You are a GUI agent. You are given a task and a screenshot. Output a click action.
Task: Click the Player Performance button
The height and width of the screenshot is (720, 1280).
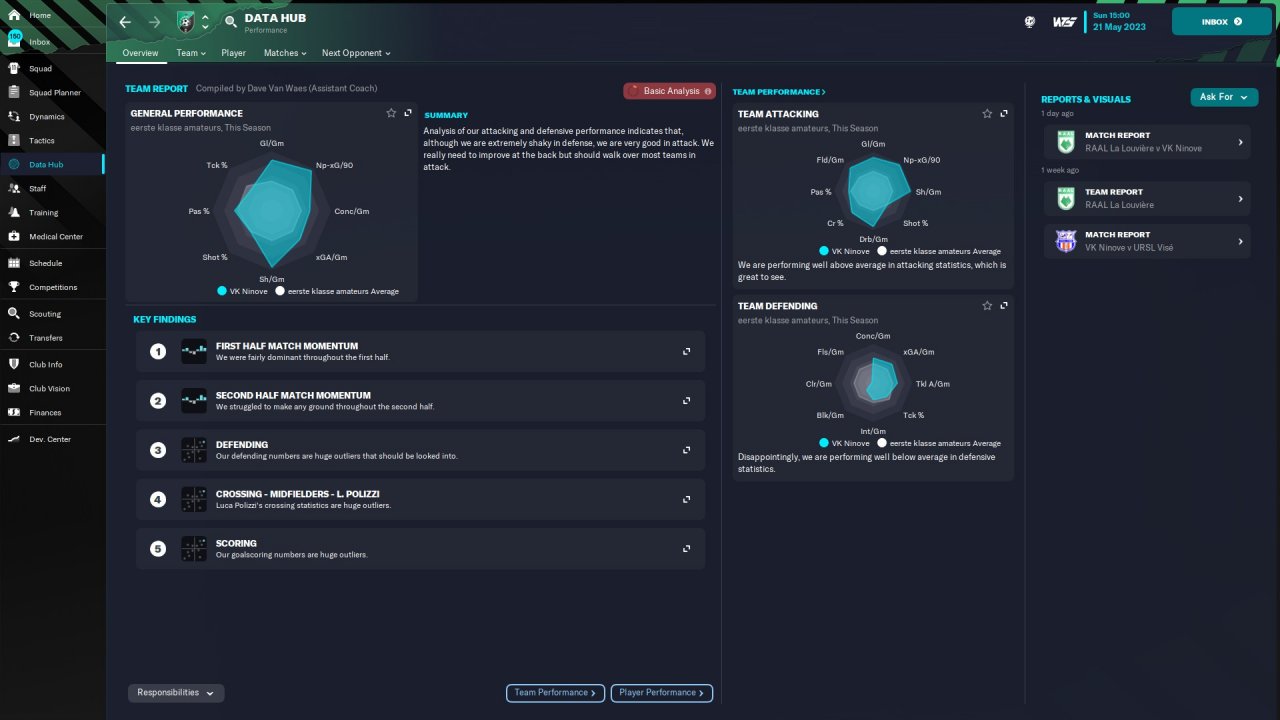(662, 693)
